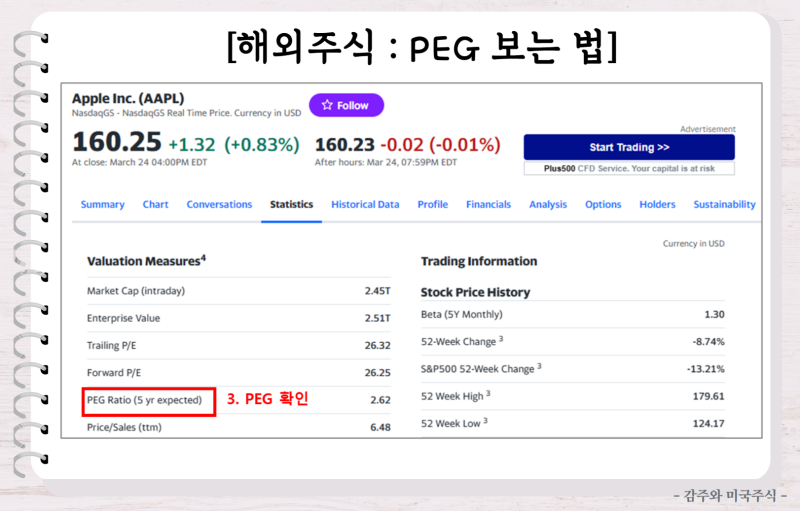
Task: Select the 52 Week Low label
Action: 454,423
